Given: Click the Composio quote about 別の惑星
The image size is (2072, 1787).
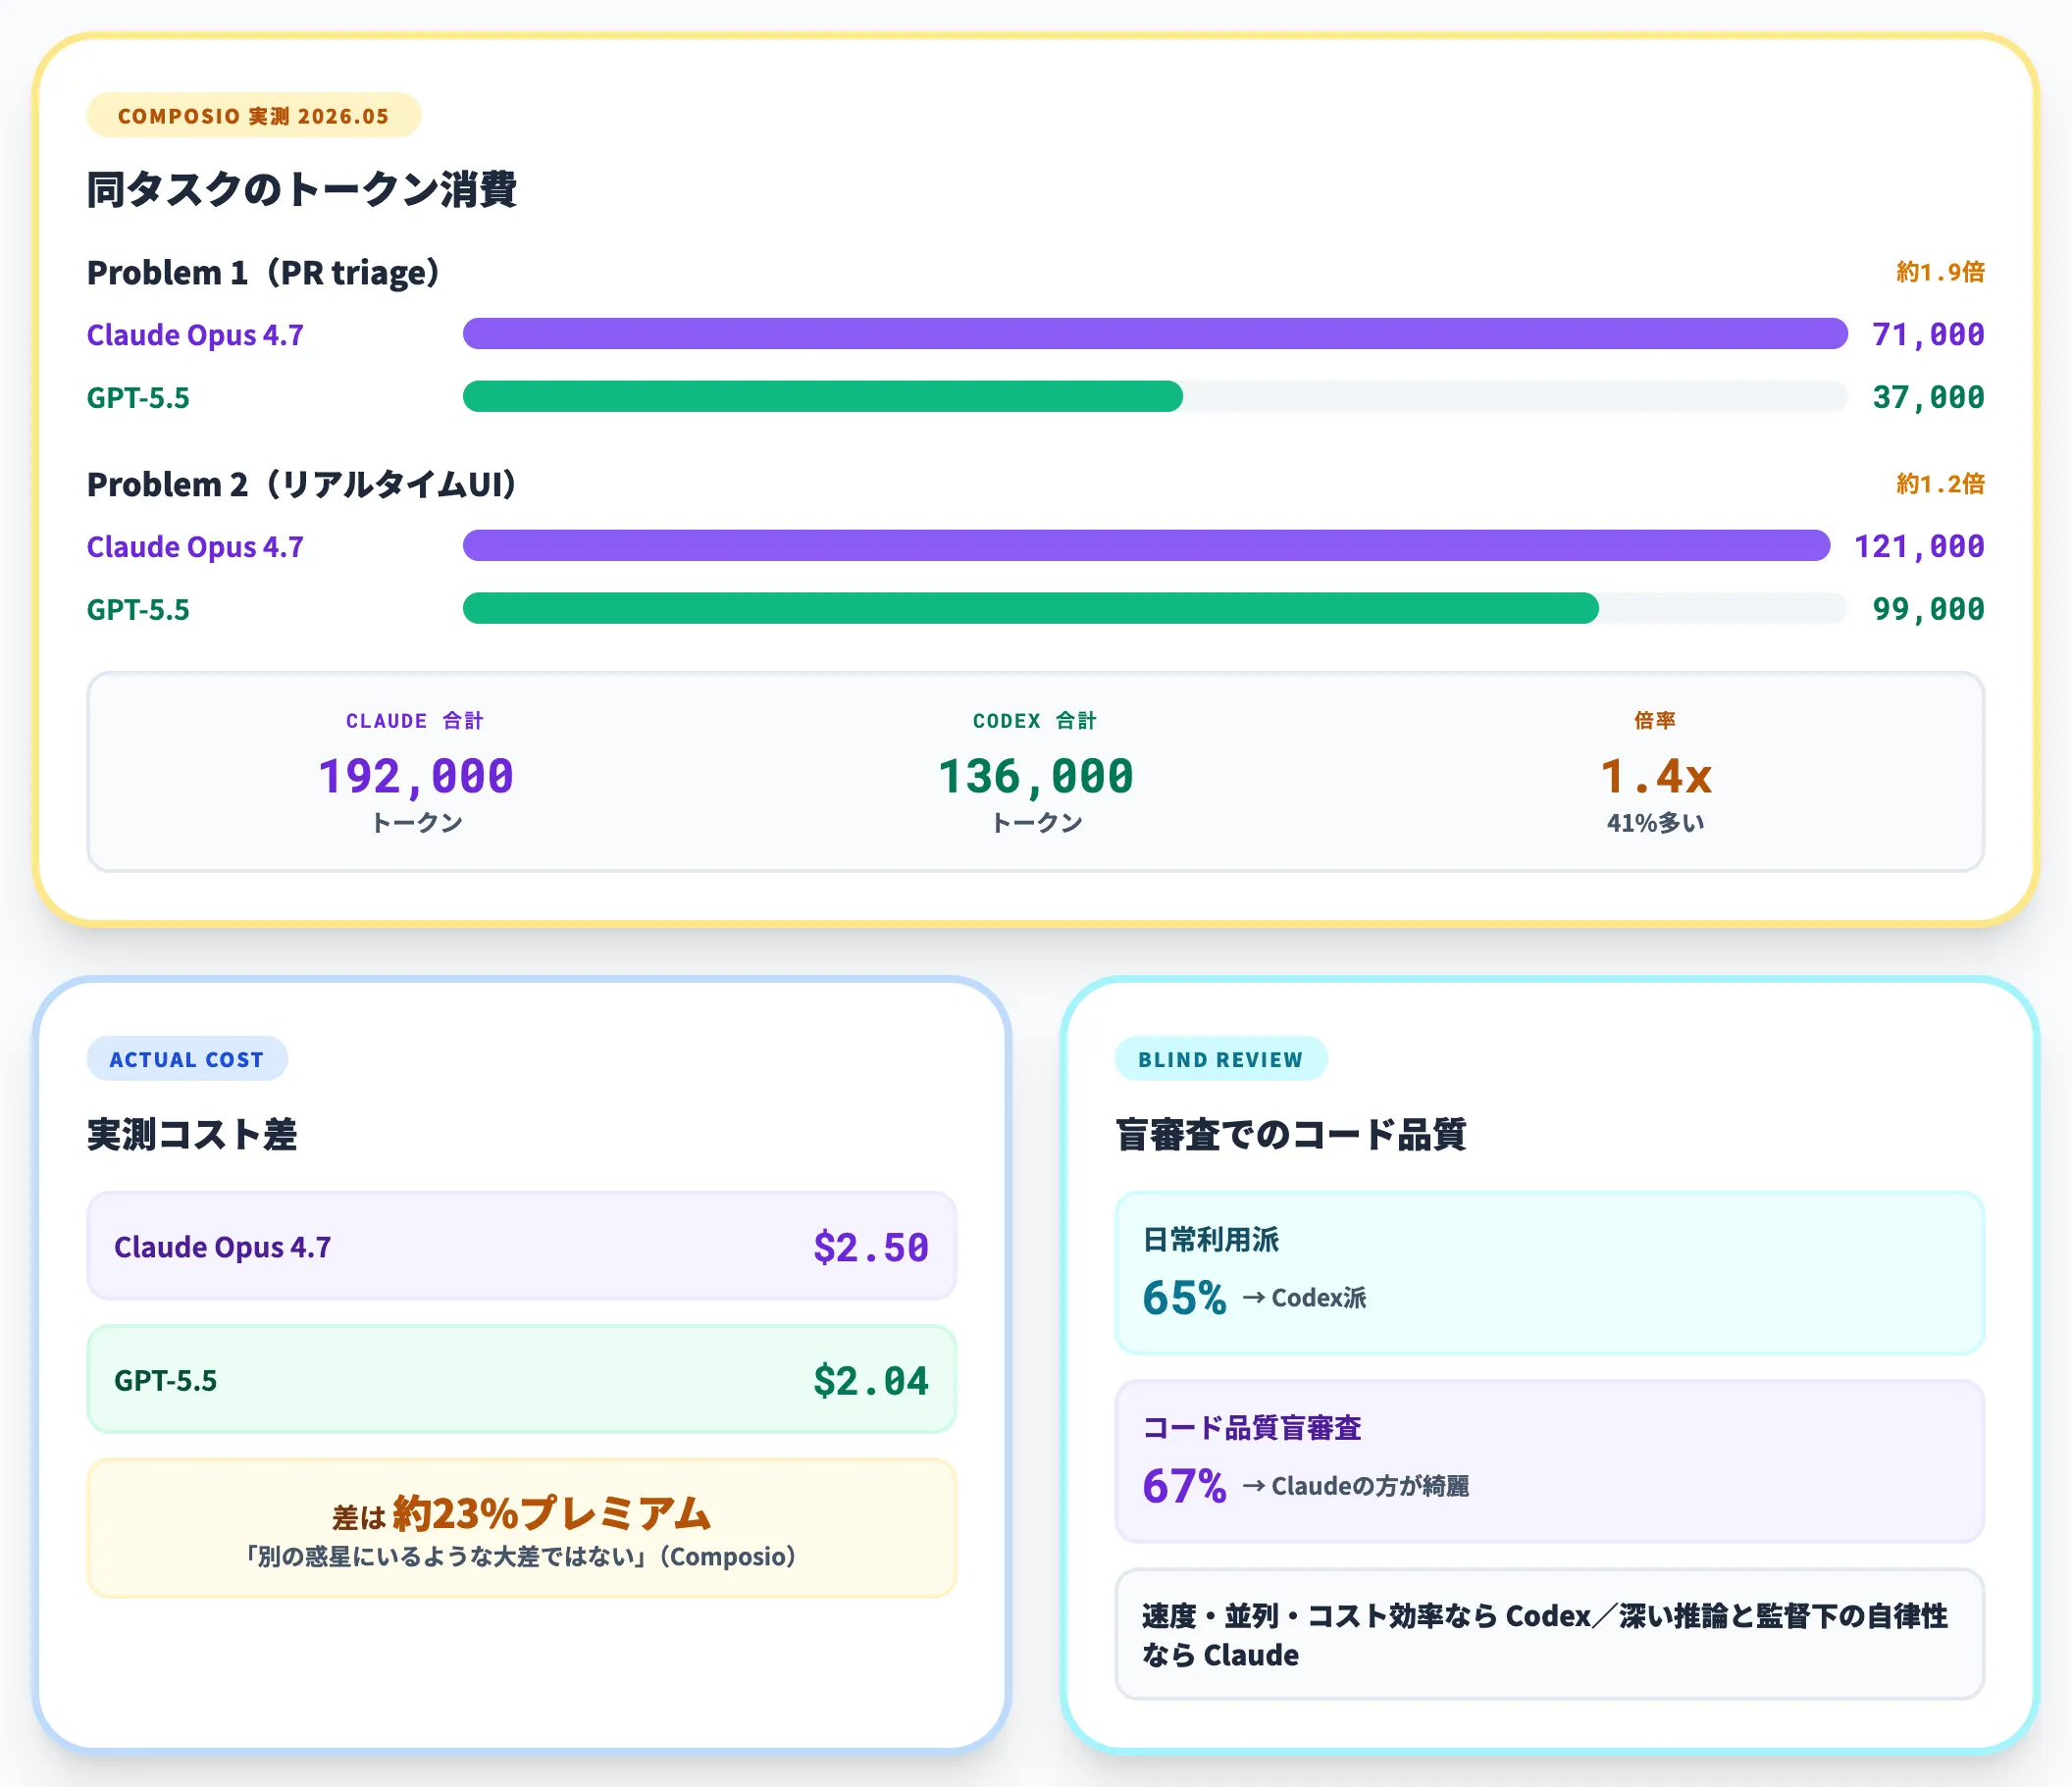Looking at the screenshot, I should tap(521, 1556).
